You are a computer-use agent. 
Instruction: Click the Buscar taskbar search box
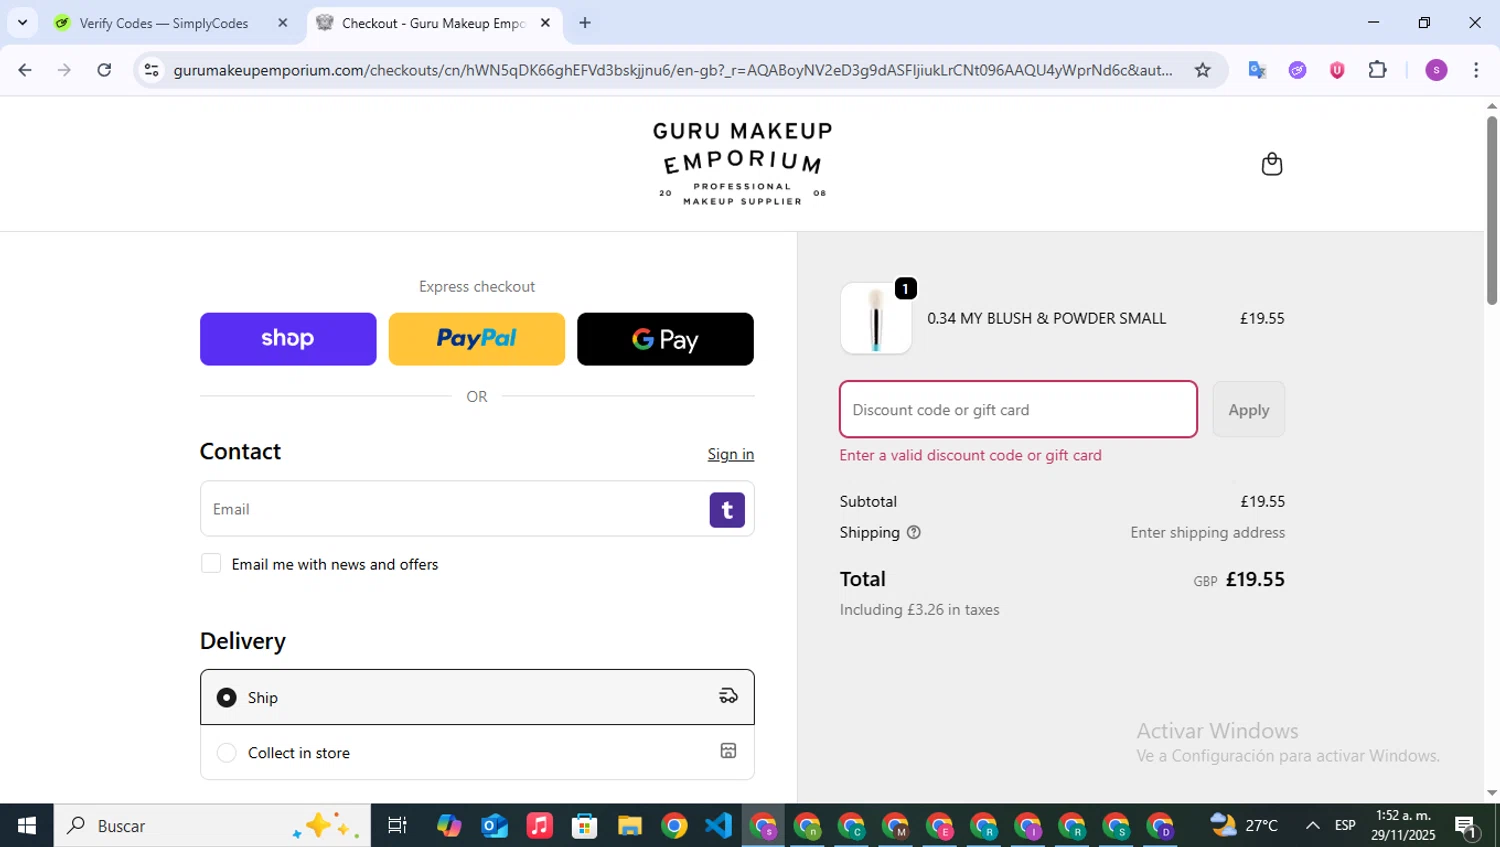click(x=212, y=826)
